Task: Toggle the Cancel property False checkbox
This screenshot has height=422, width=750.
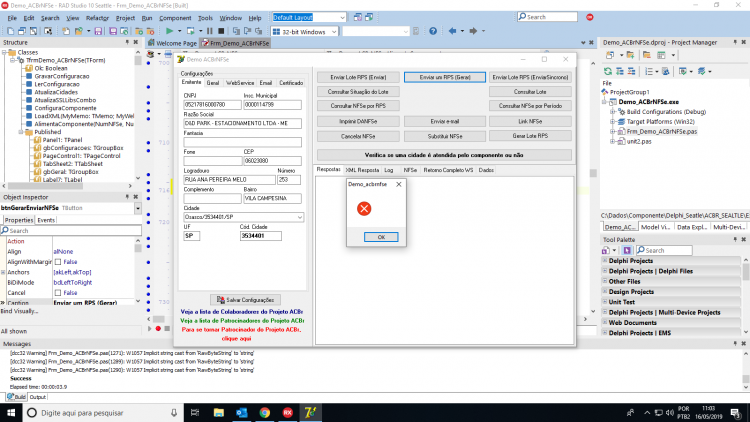Action: pyautogui.click(x=58, y=293)
